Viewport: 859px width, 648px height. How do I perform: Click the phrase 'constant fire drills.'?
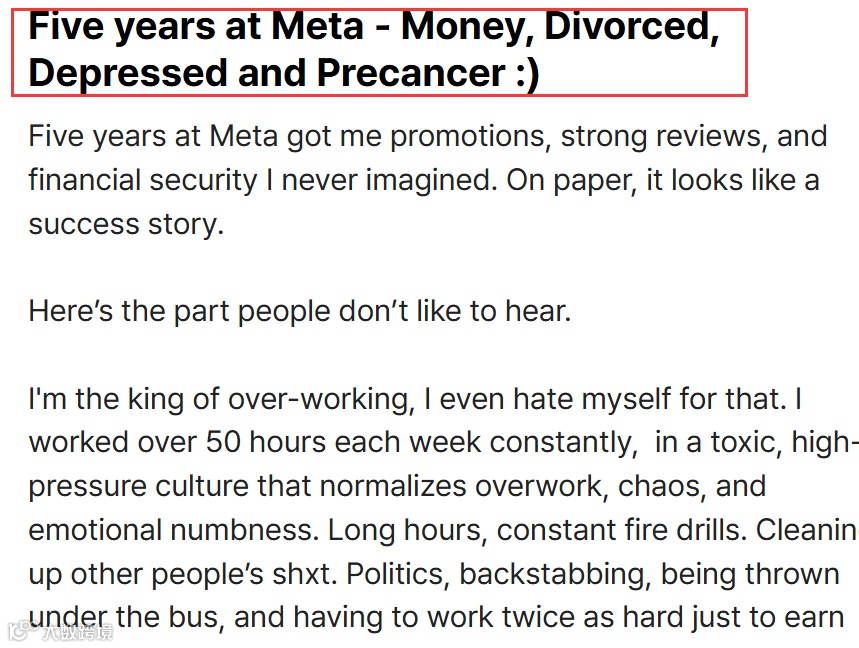click(622, 530)
